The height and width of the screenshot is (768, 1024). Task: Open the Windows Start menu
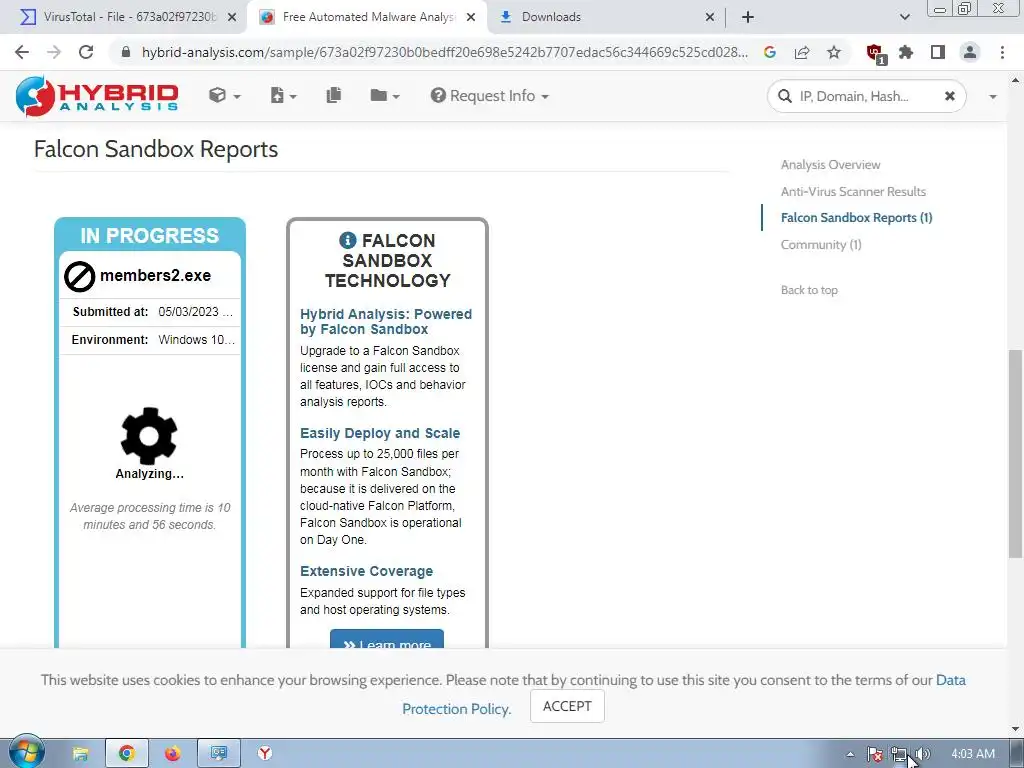pyautogui.click(x=26, y=752)
